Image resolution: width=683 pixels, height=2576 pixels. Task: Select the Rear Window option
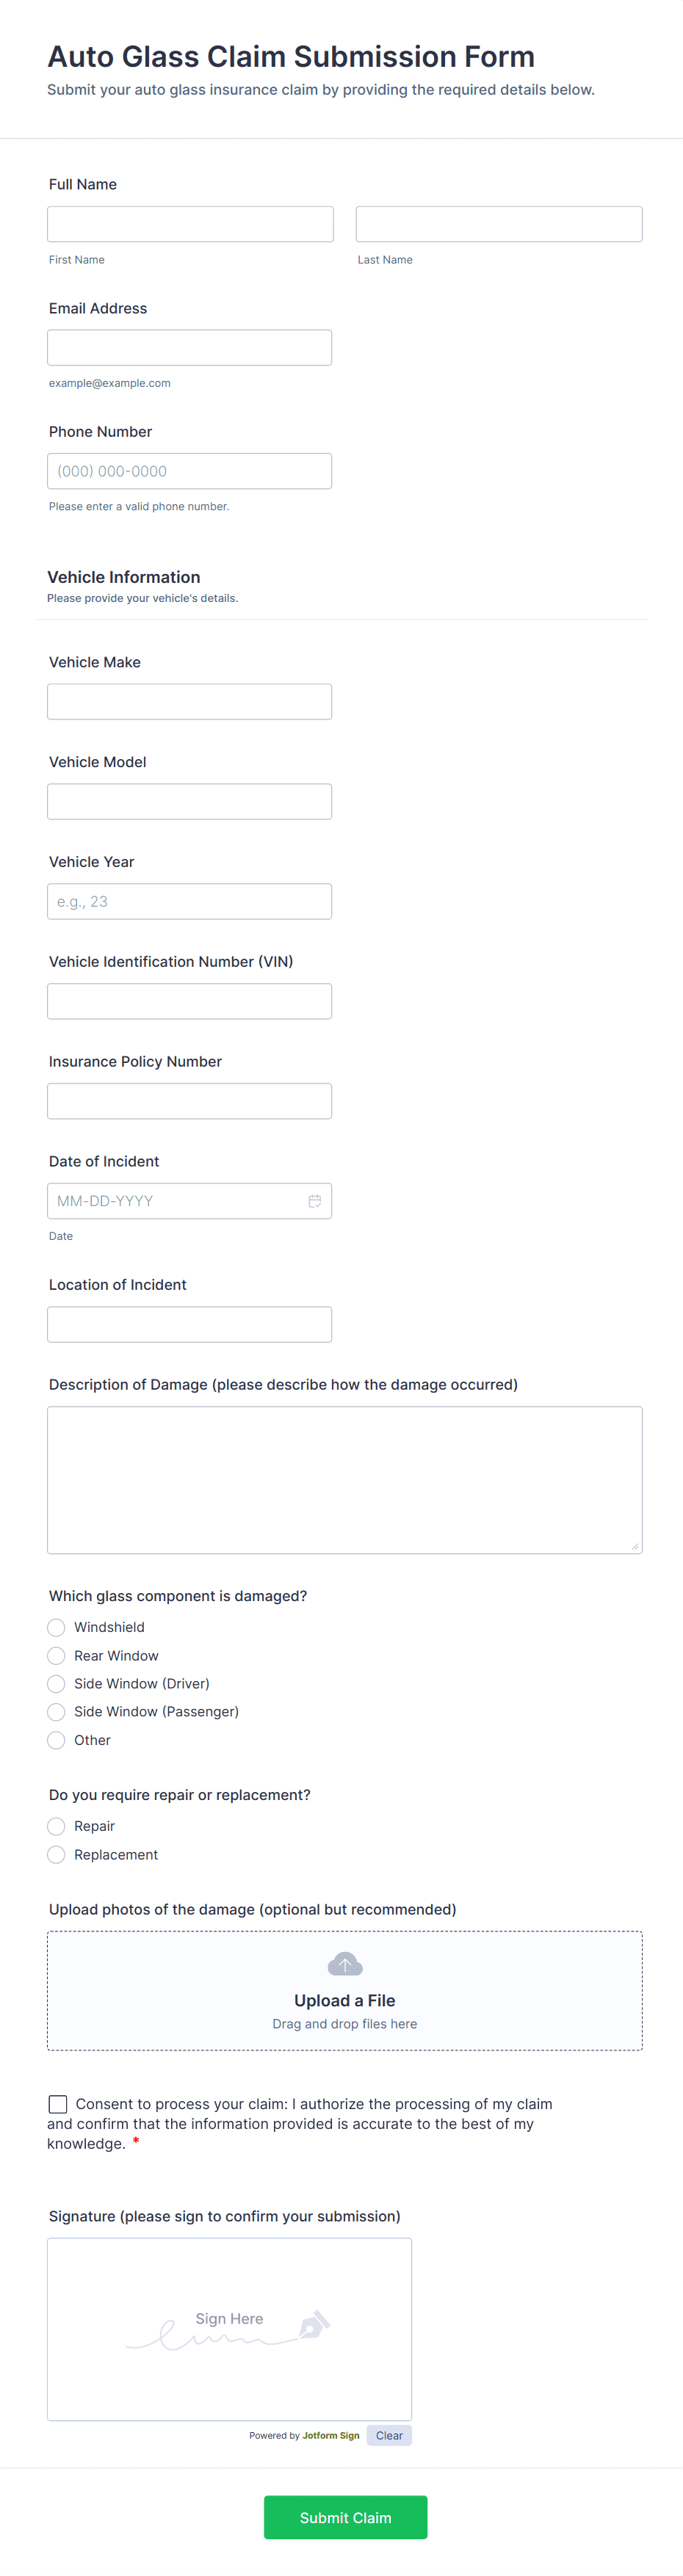(x=57, y=1656)
